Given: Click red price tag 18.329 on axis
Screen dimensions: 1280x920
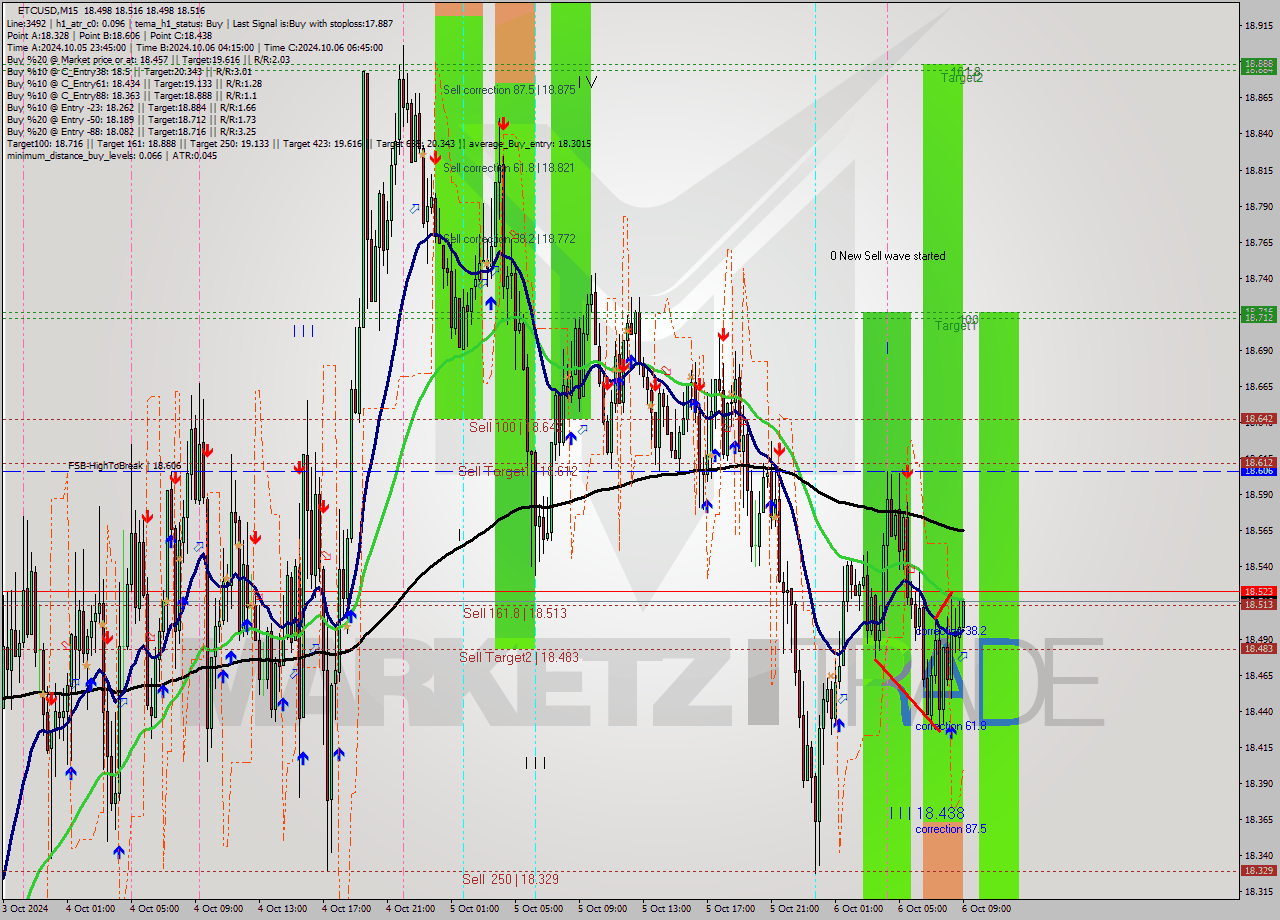Looking at the screenshot, I should [x=1258, y=870].
